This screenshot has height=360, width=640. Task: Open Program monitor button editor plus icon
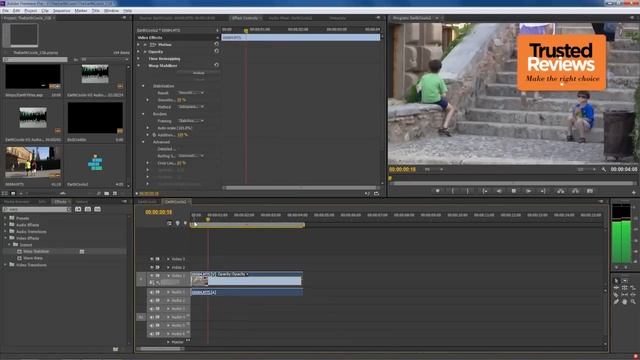(x=634, y=192)
